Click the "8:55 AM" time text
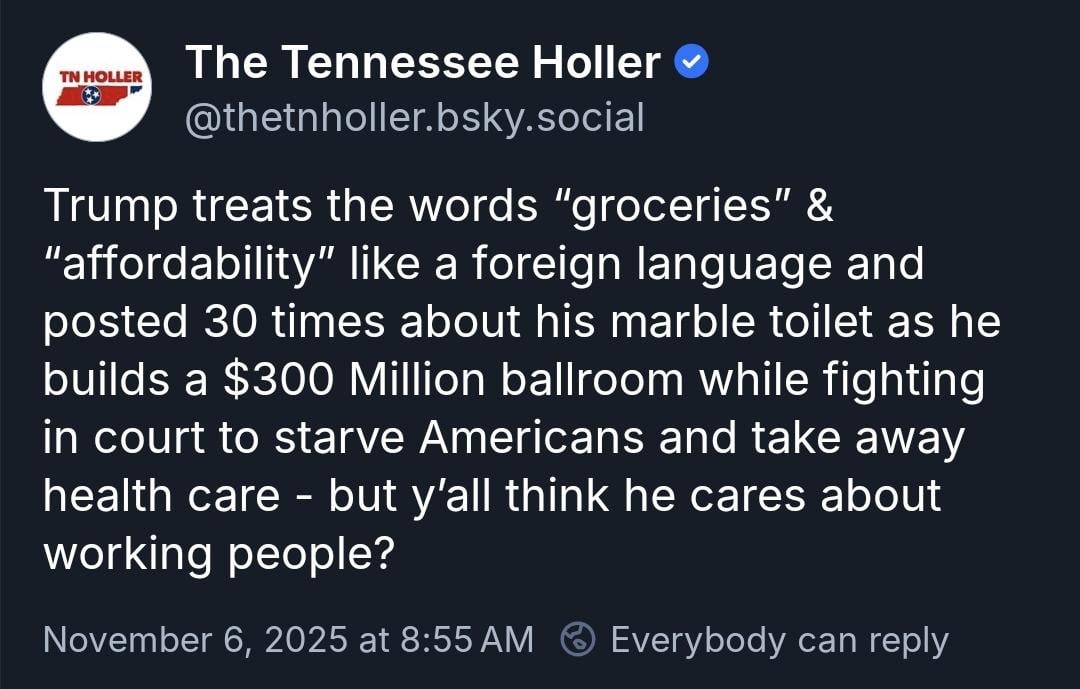This screenshot has height=689, width=1080. pyautogui.click(x=466, y=639)
